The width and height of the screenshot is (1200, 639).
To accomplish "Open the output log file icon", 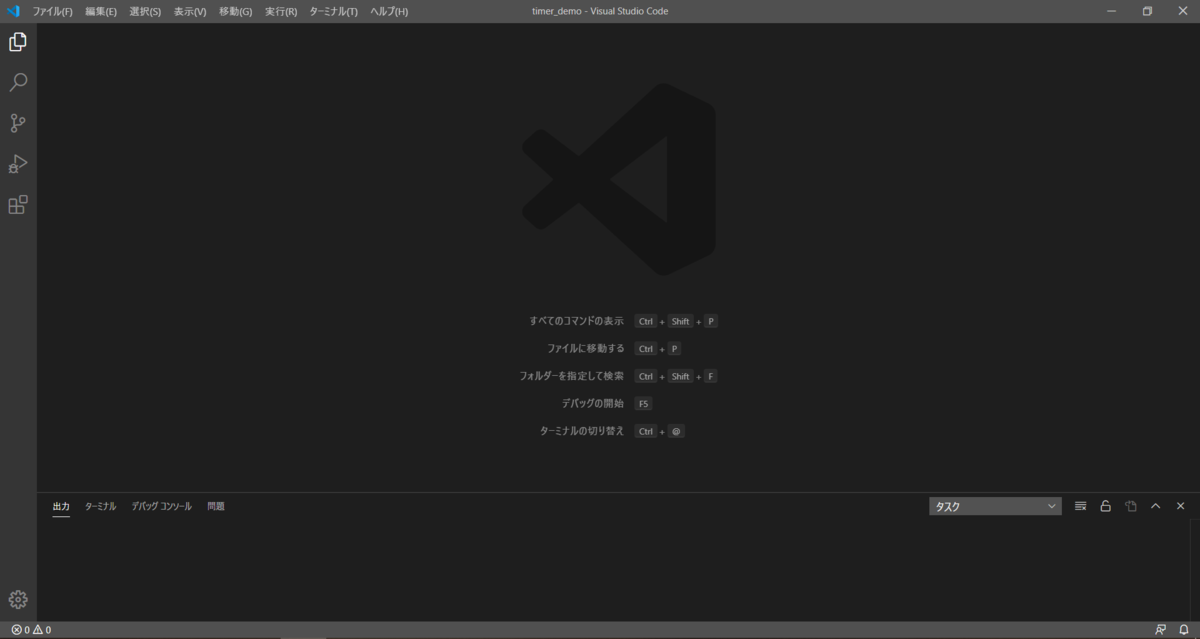I will click(x=1130, y=506).
